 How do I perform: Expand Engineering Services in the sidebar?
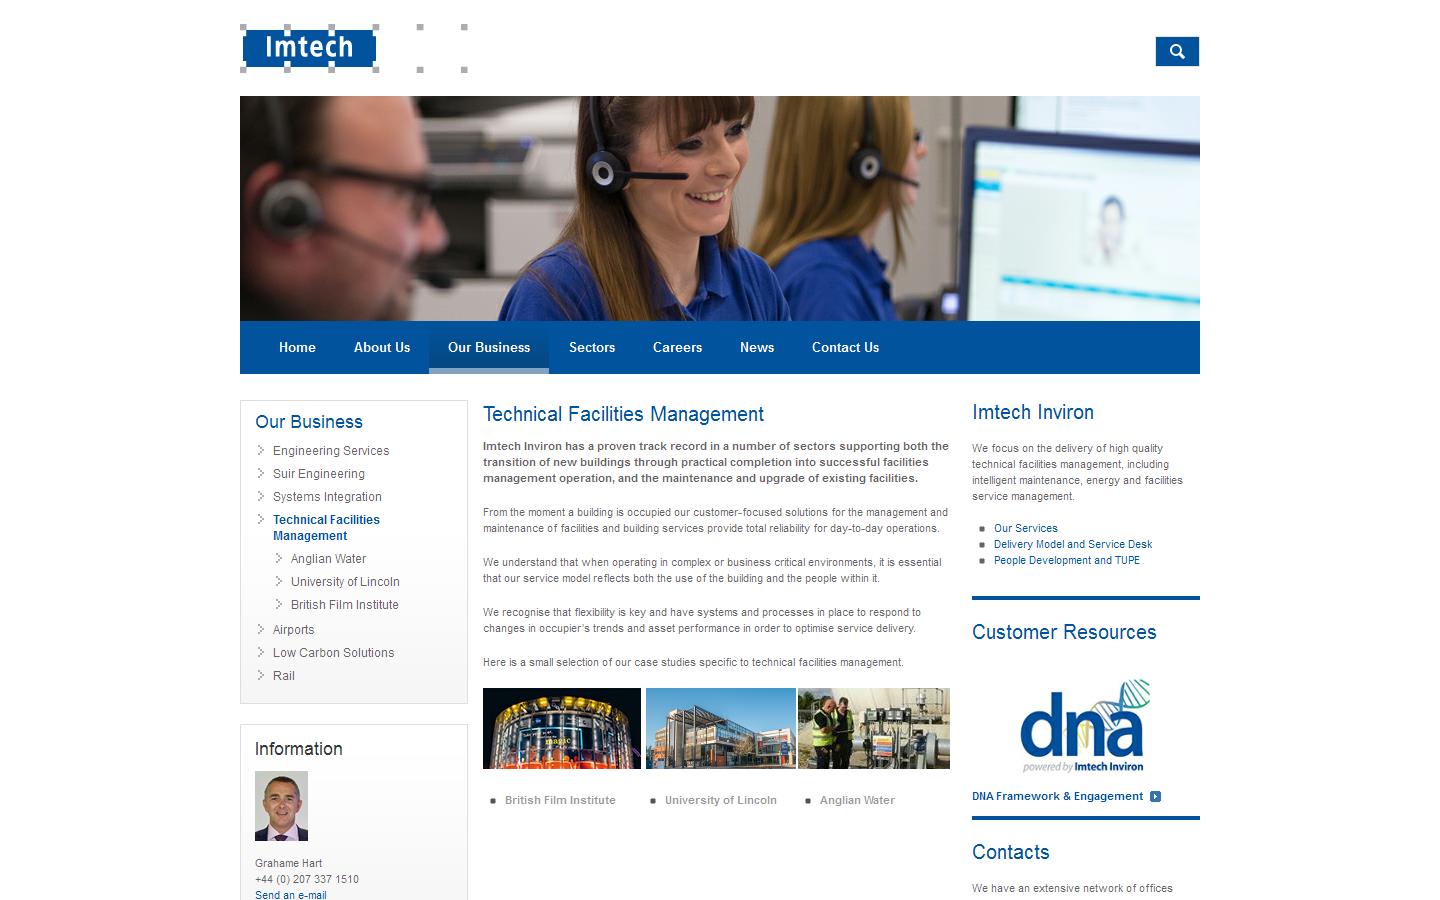pyautogui.click(x=331, y=450)
